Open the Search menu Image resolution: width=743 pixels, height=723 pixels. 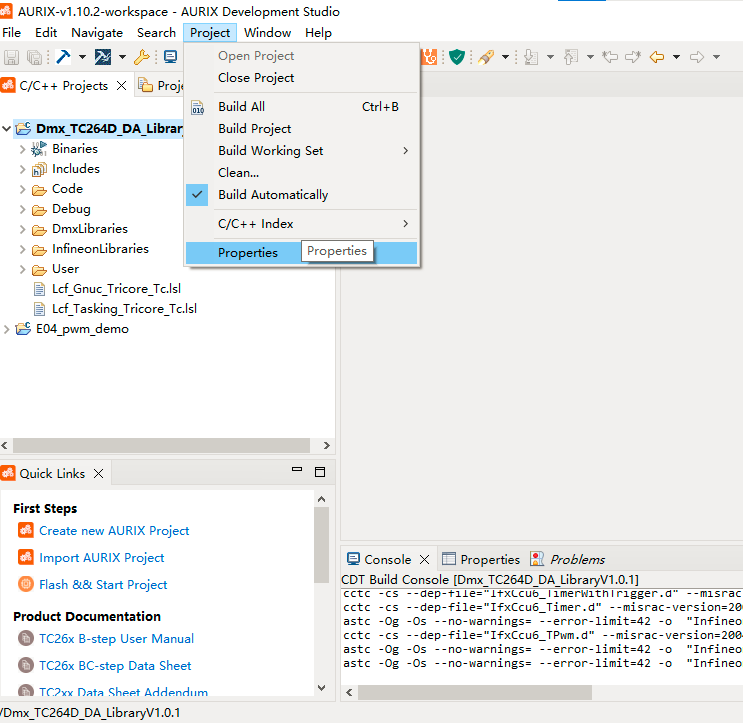pos(156,33)
